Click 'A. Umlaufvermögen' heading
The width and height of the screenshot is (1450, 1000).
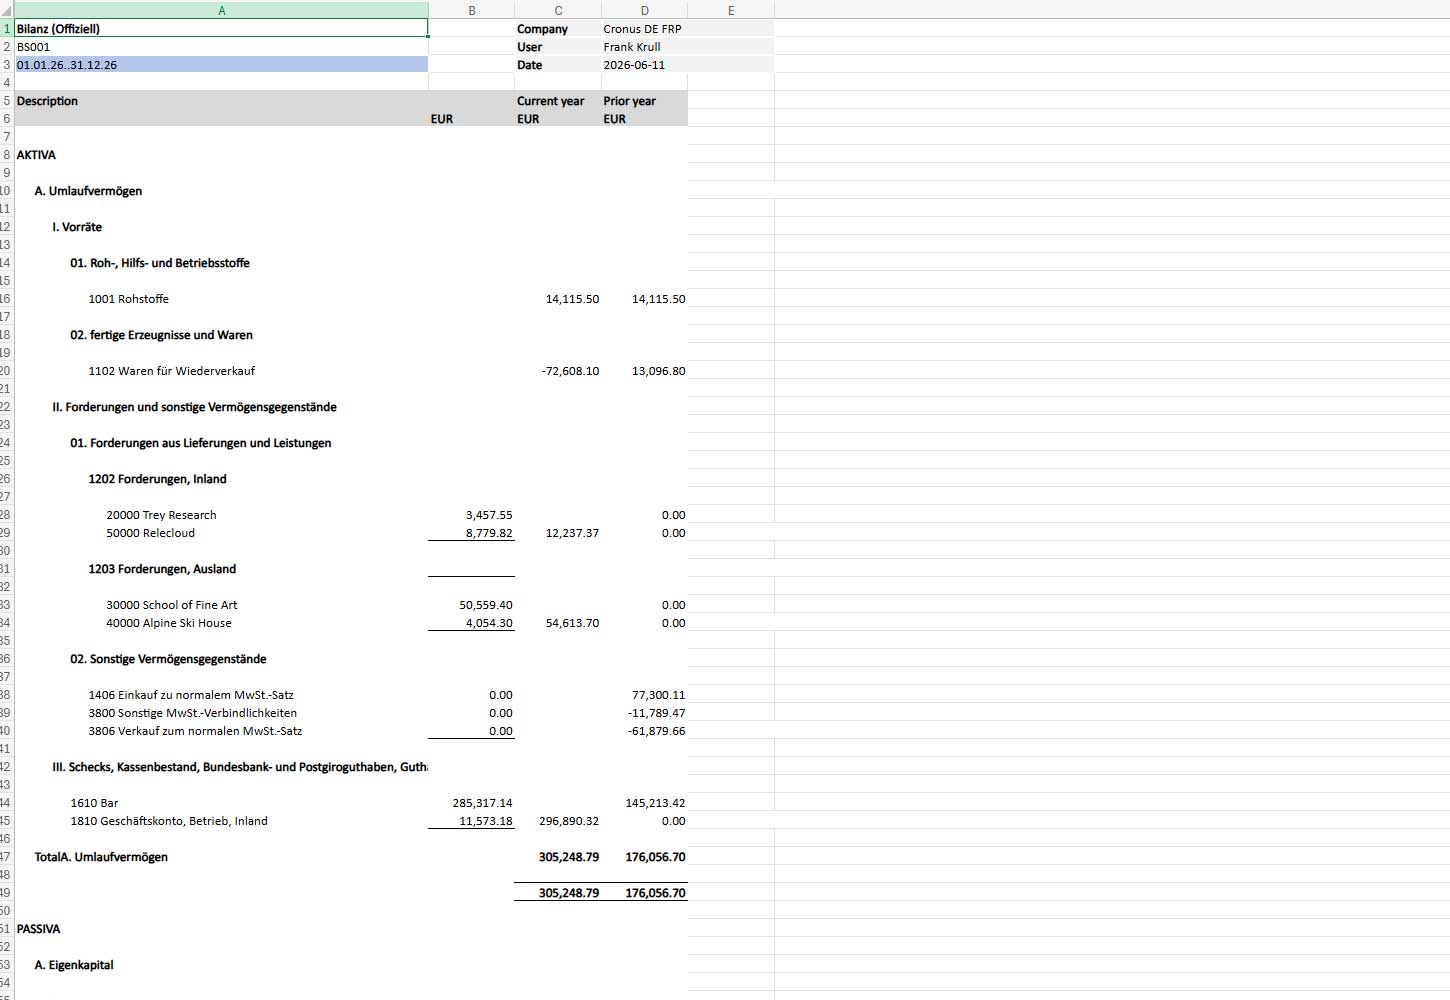tap(88, 191)
